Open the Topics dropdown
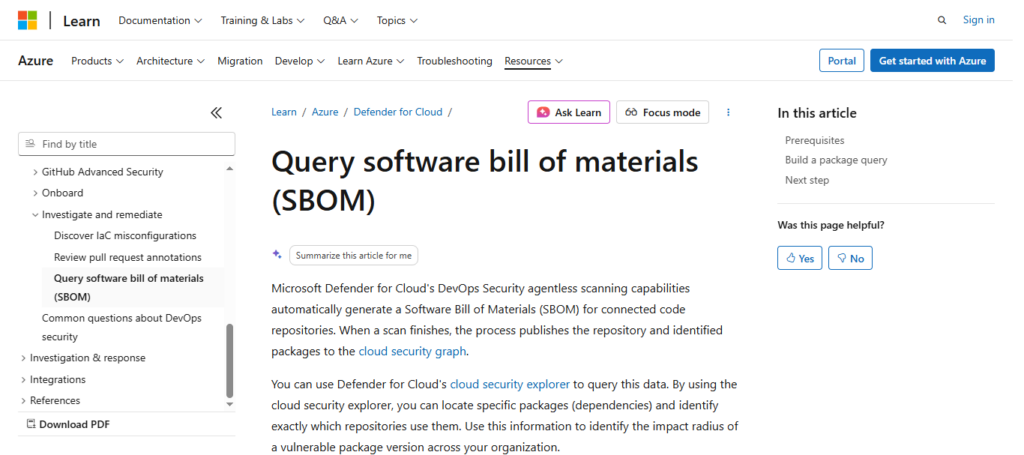Viewport: 1024px width, 455px height. click(397, 20)
